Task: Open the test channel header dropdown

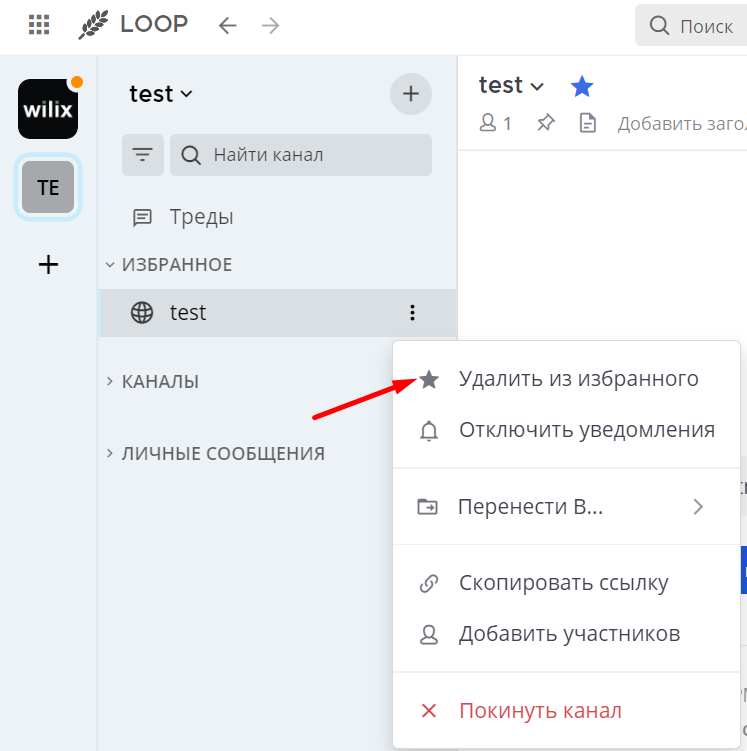Action: click(x=511, y=86)
